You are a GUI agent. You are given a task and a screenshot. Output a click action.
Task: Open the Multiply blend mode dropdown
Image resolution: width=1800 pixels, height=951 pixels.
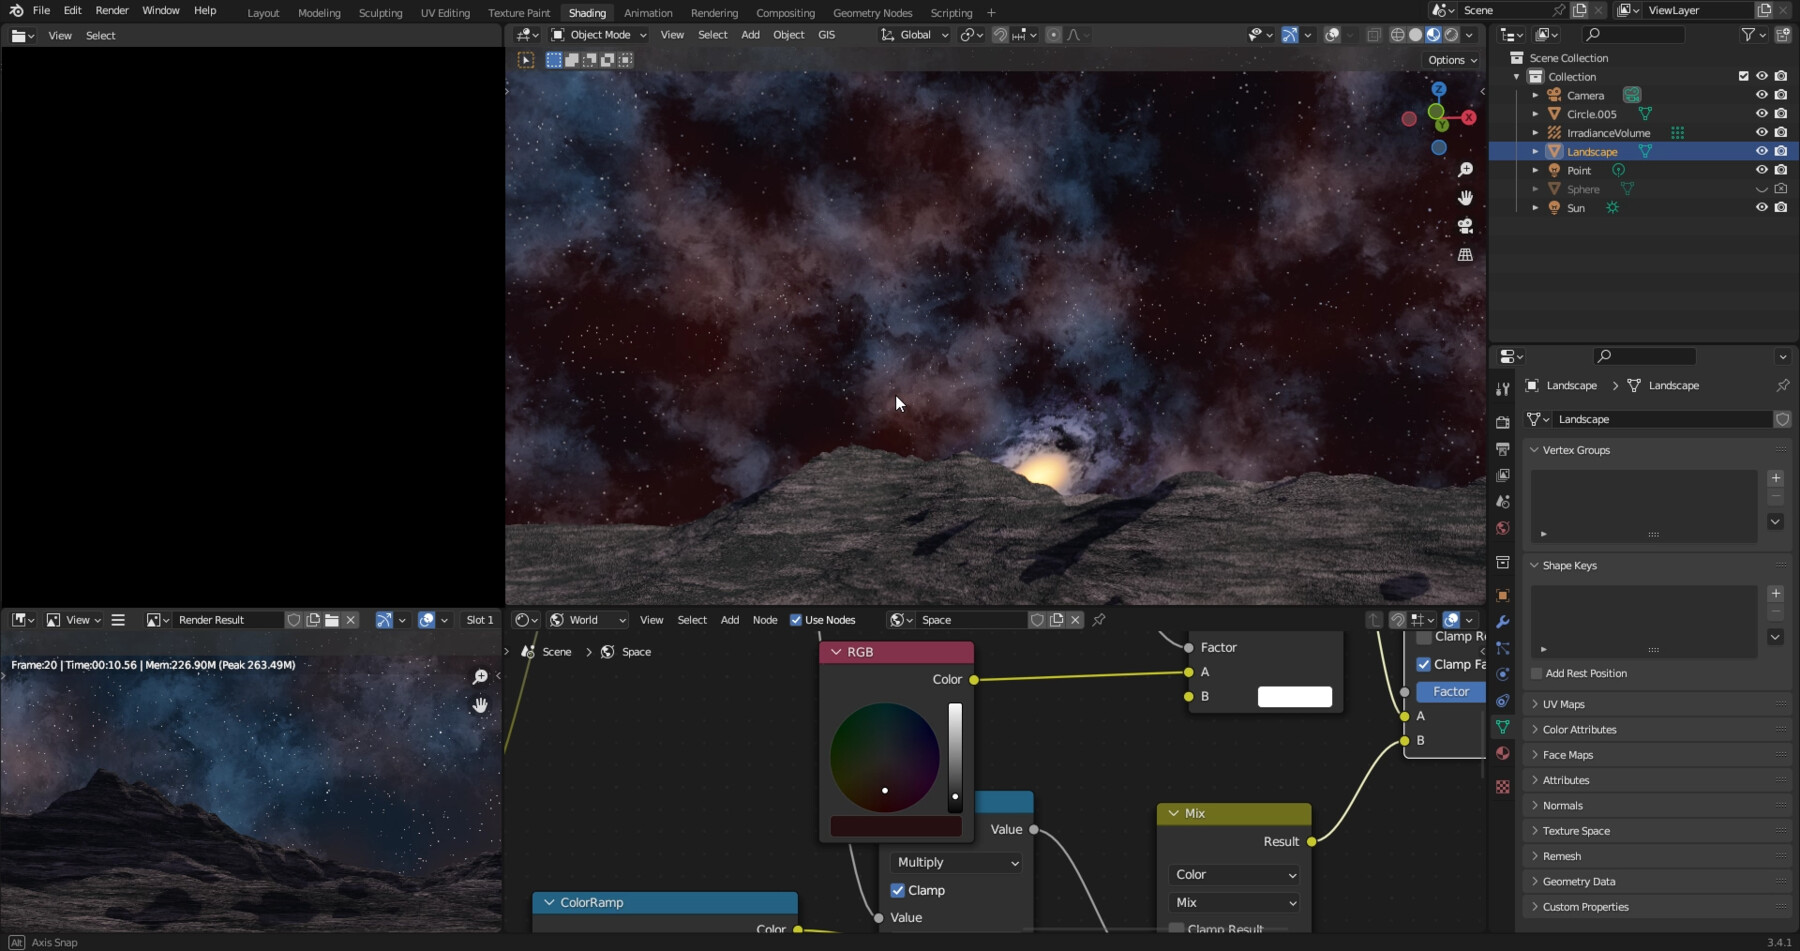(954, 862)
